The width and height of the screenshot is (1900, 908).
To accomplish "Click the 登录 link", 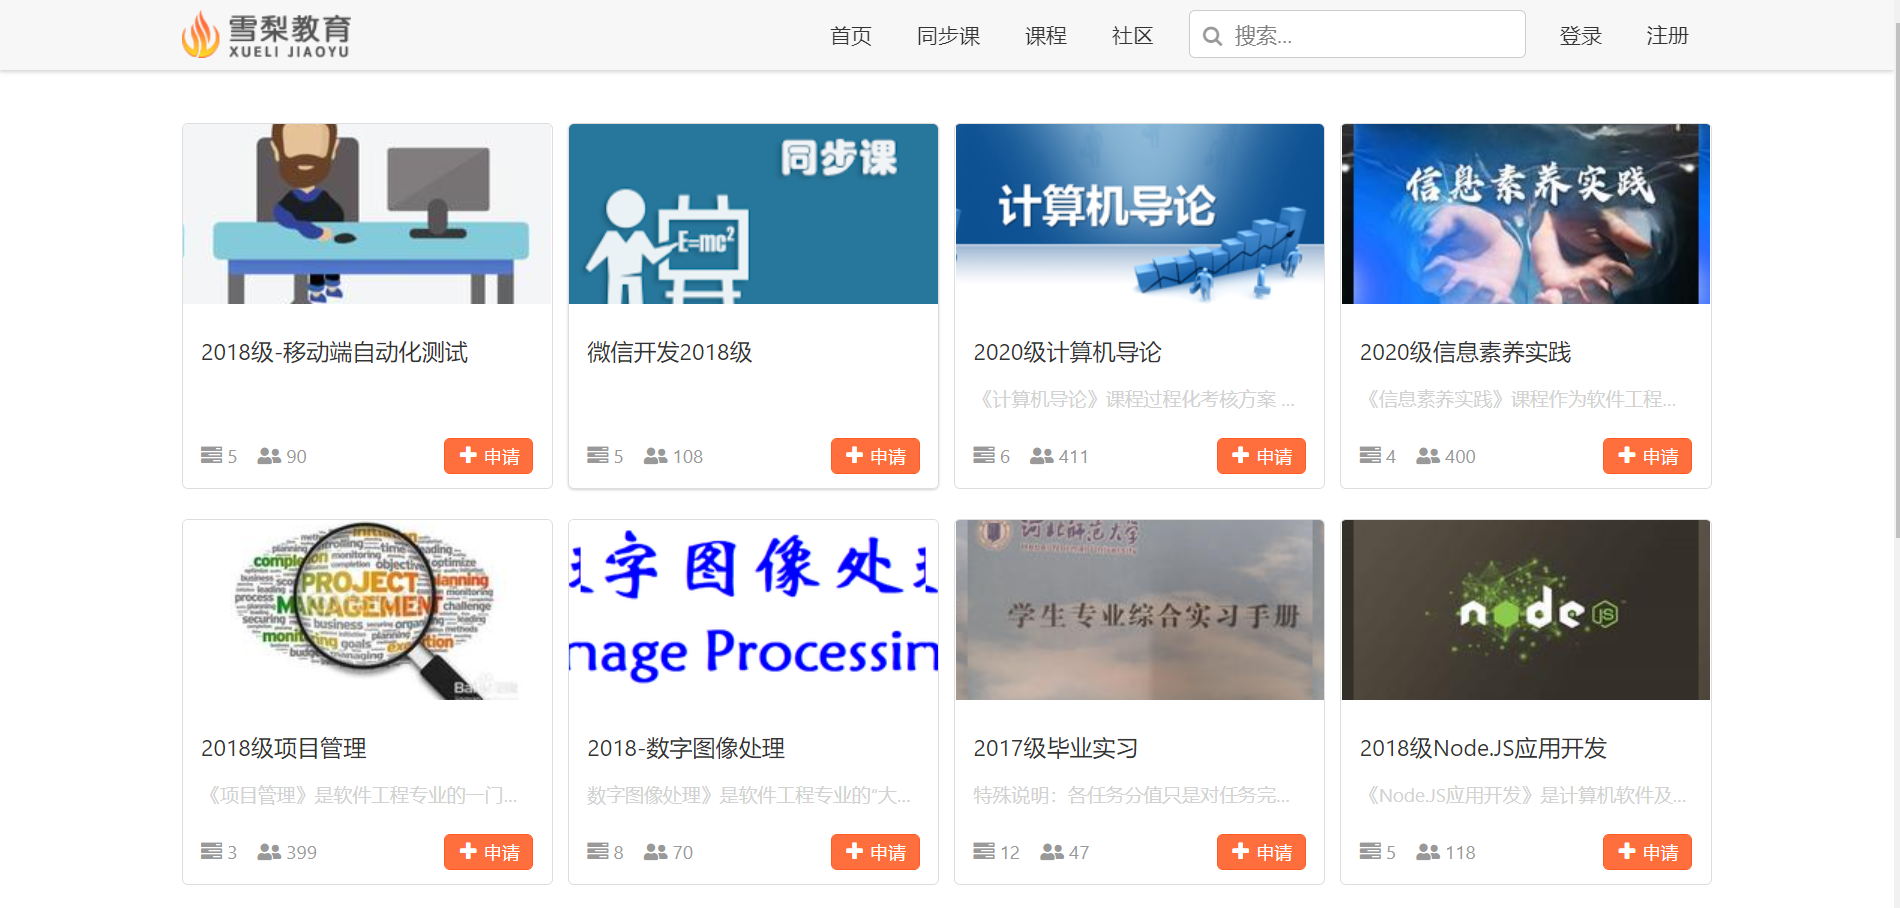I will tap(1580, 36).
